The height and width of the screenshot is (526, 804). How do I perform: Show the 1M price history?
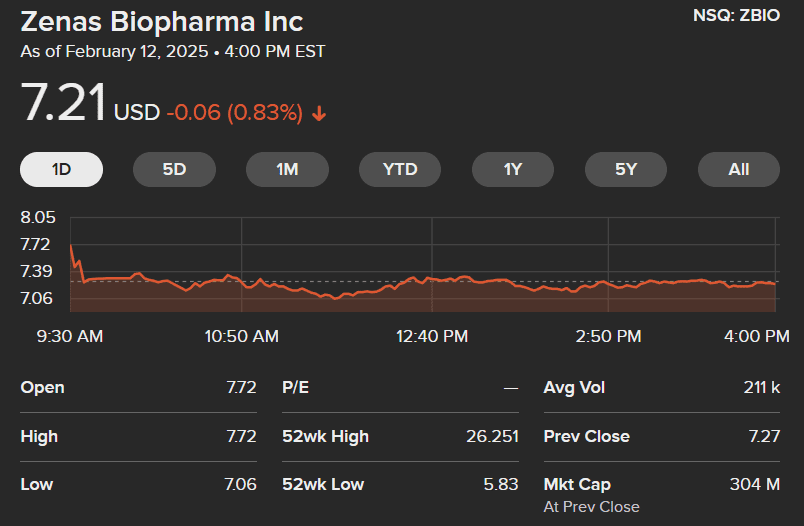pos(287,169)
